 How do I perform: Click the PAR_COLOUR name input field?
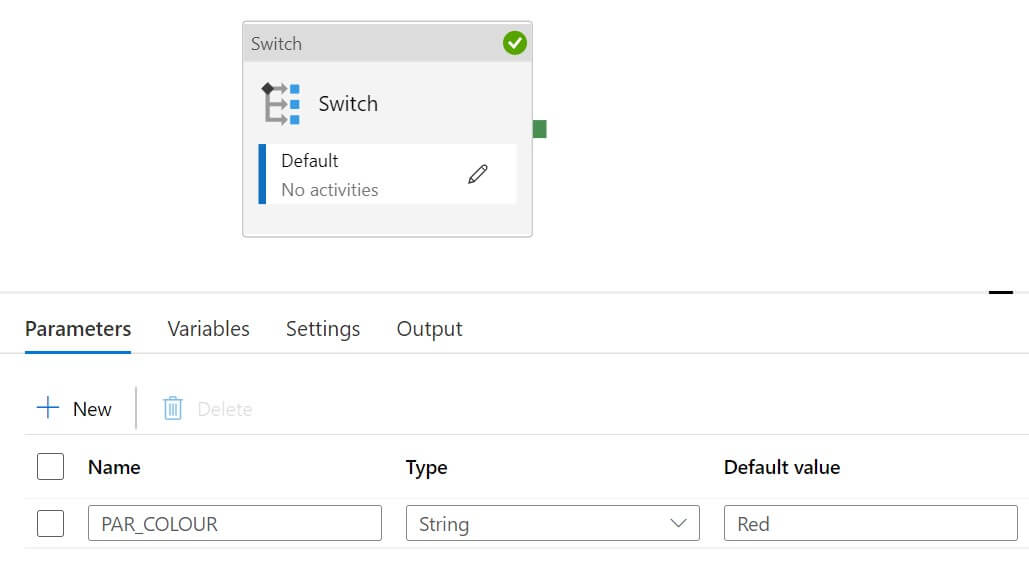(x=235, y=523)
